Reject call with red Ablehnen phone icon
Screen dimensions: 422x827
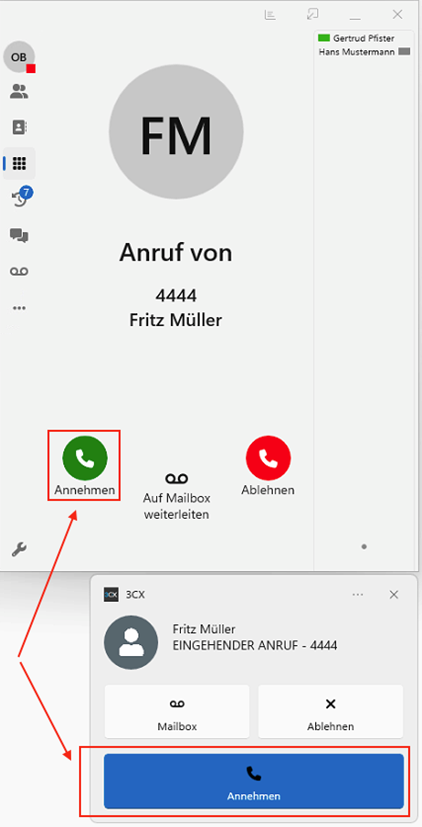pyautogui.click(x=268, y=458)
